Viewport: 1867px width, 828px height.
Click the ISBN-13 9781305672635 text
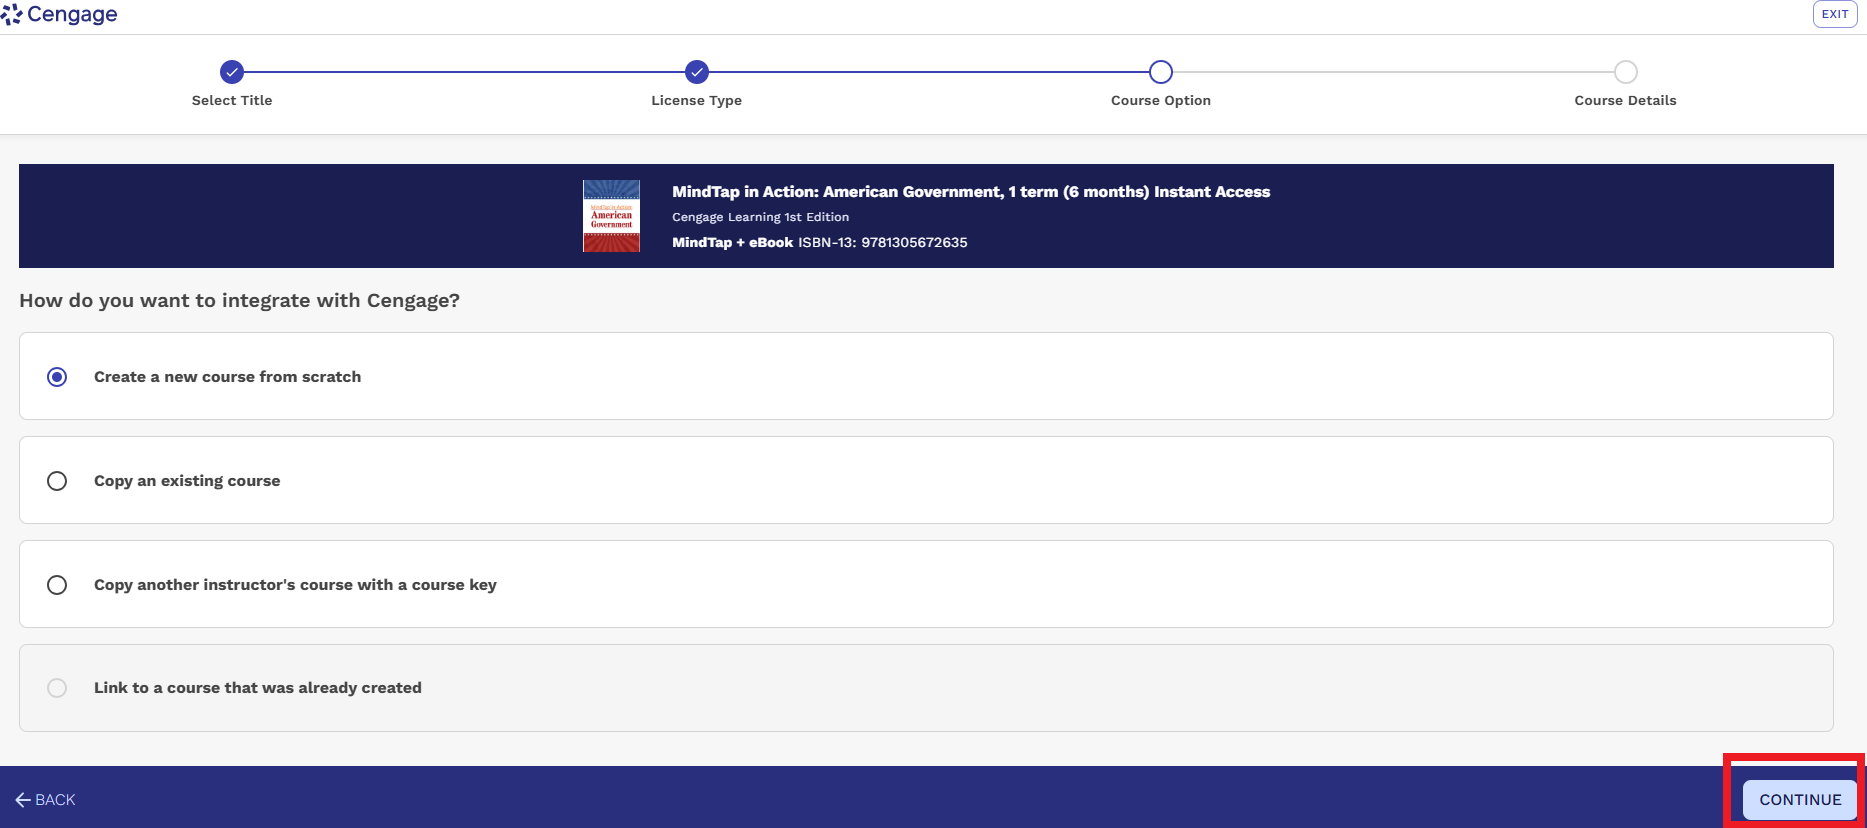(x=883, y=242)
